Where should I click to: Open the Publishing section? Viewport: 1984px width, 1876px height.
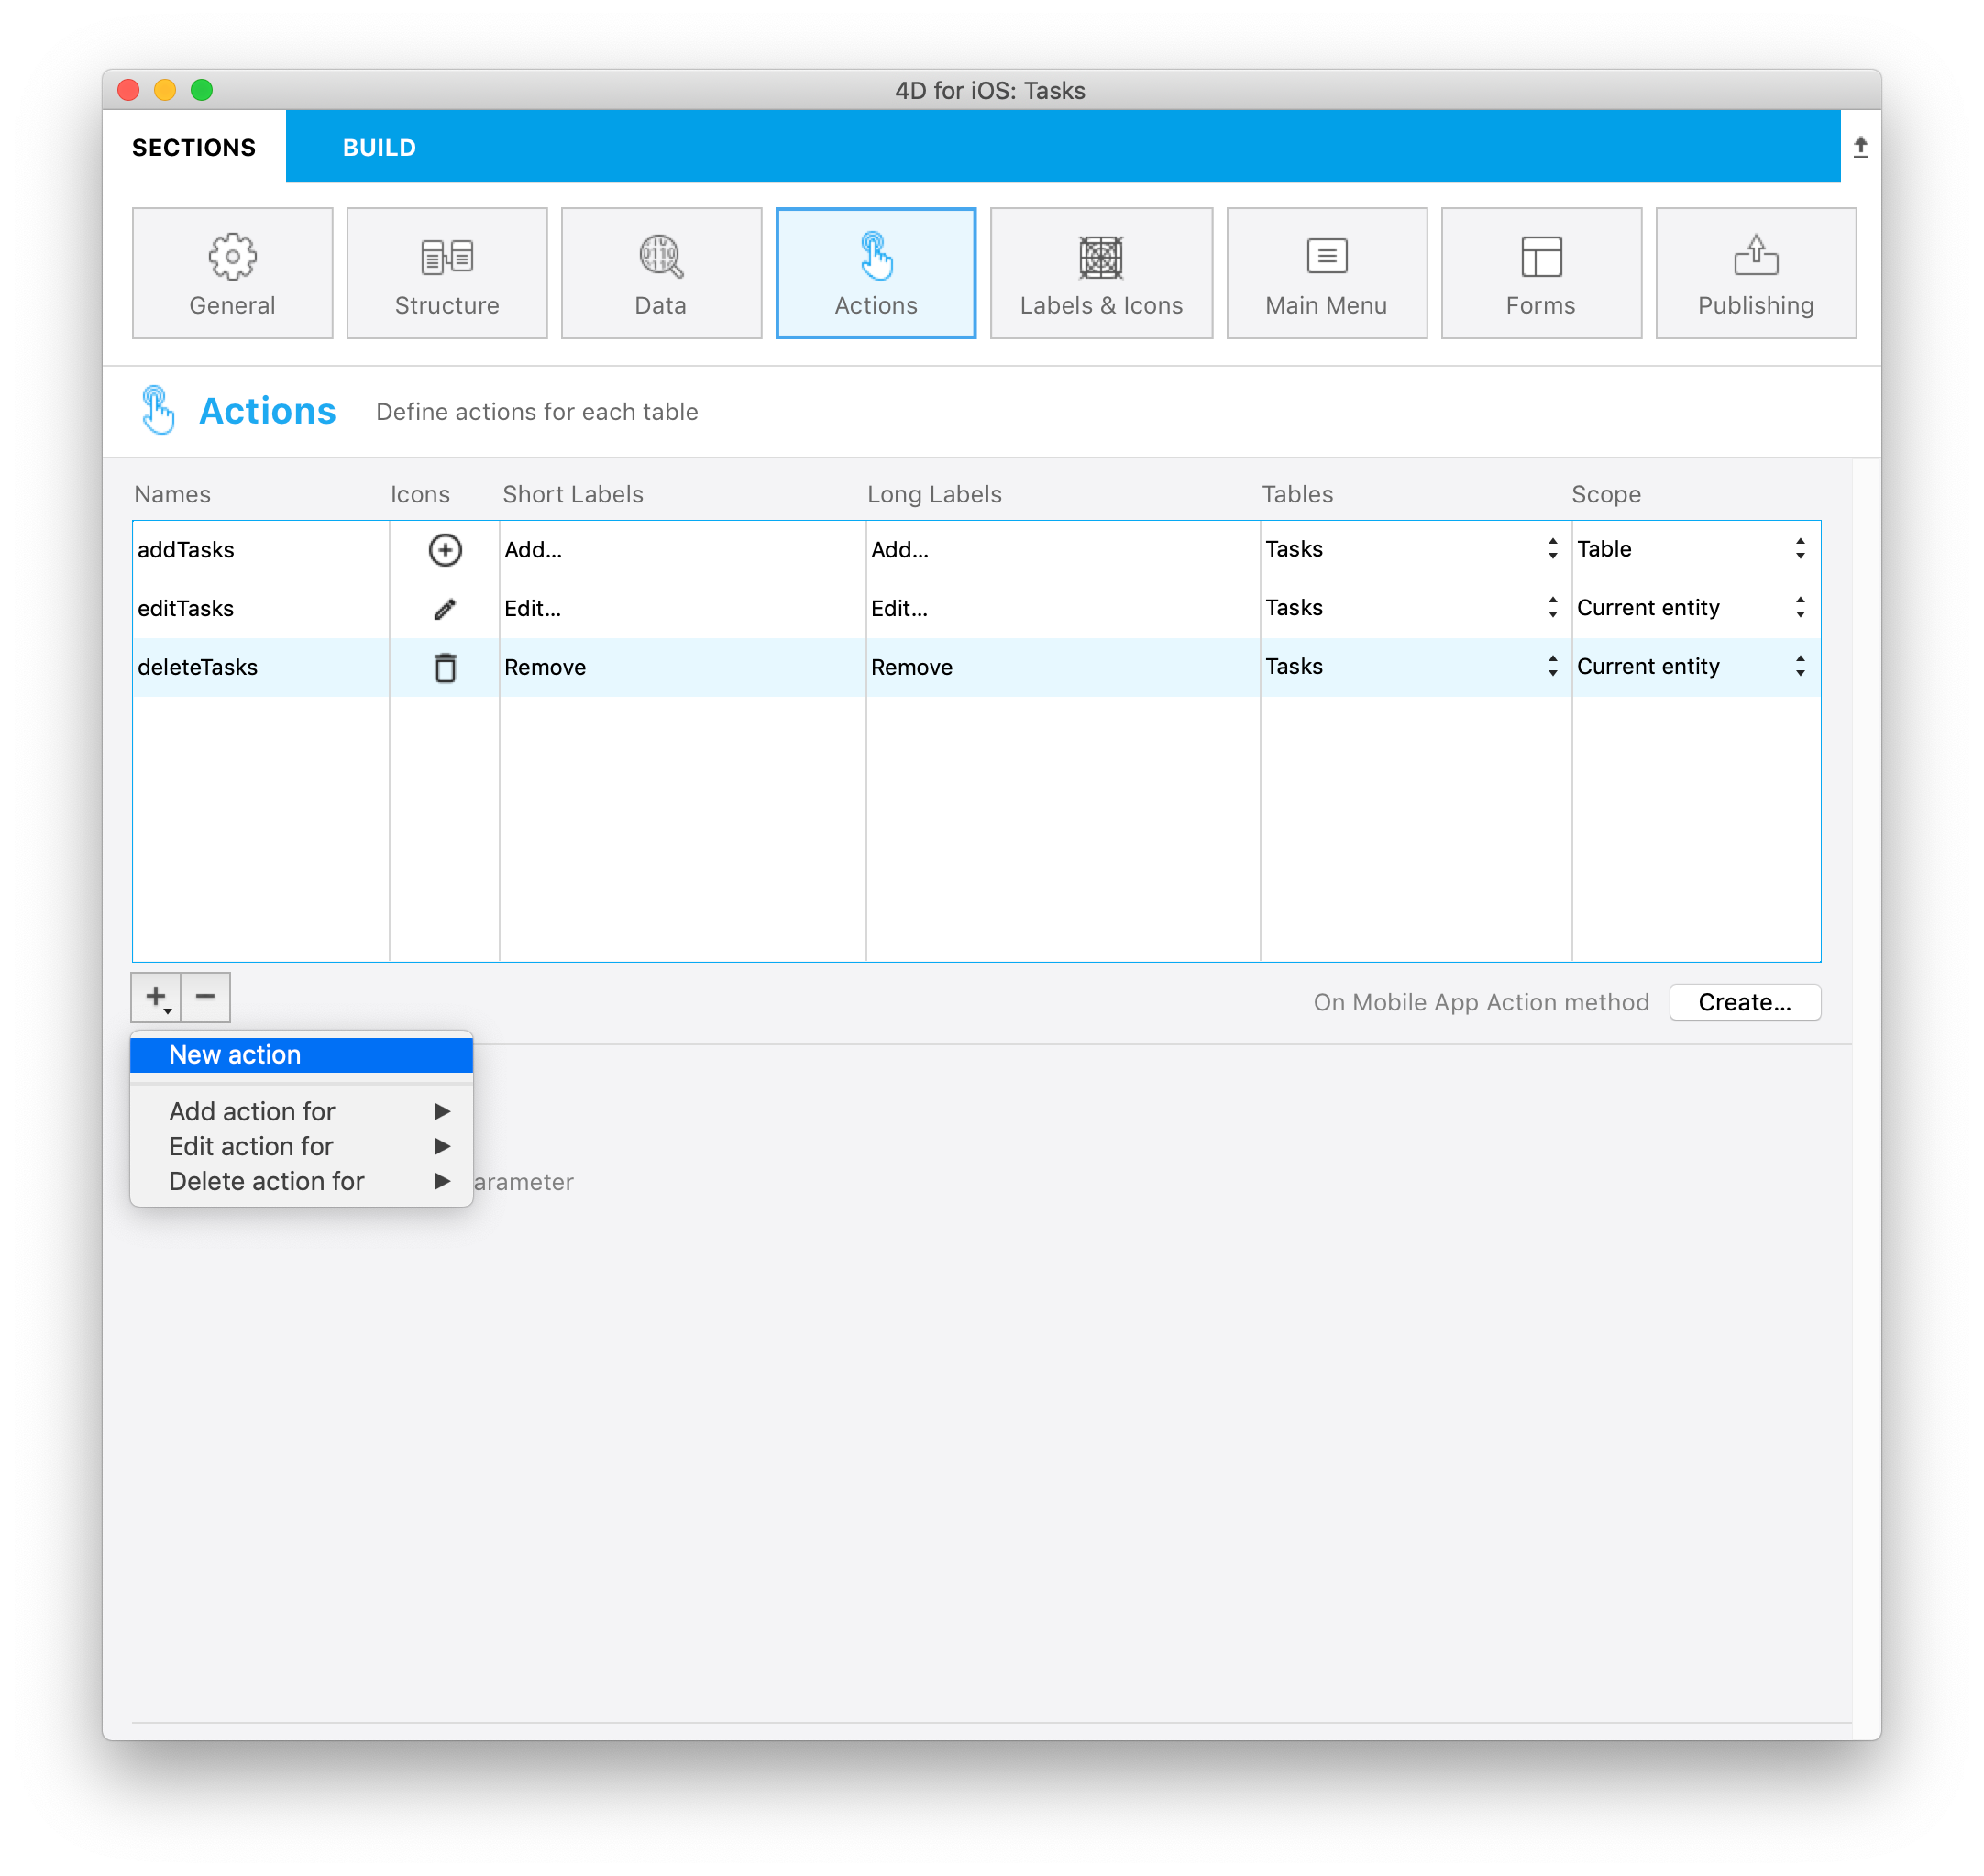click(x=1756, y=273)
